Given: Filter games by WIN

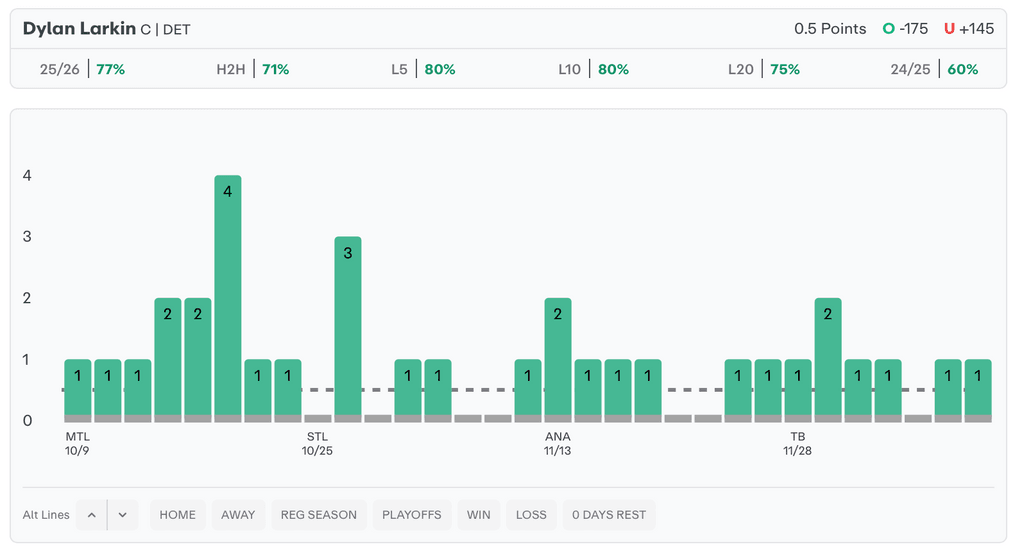Looking at the screenshot, I should point(479,515).
